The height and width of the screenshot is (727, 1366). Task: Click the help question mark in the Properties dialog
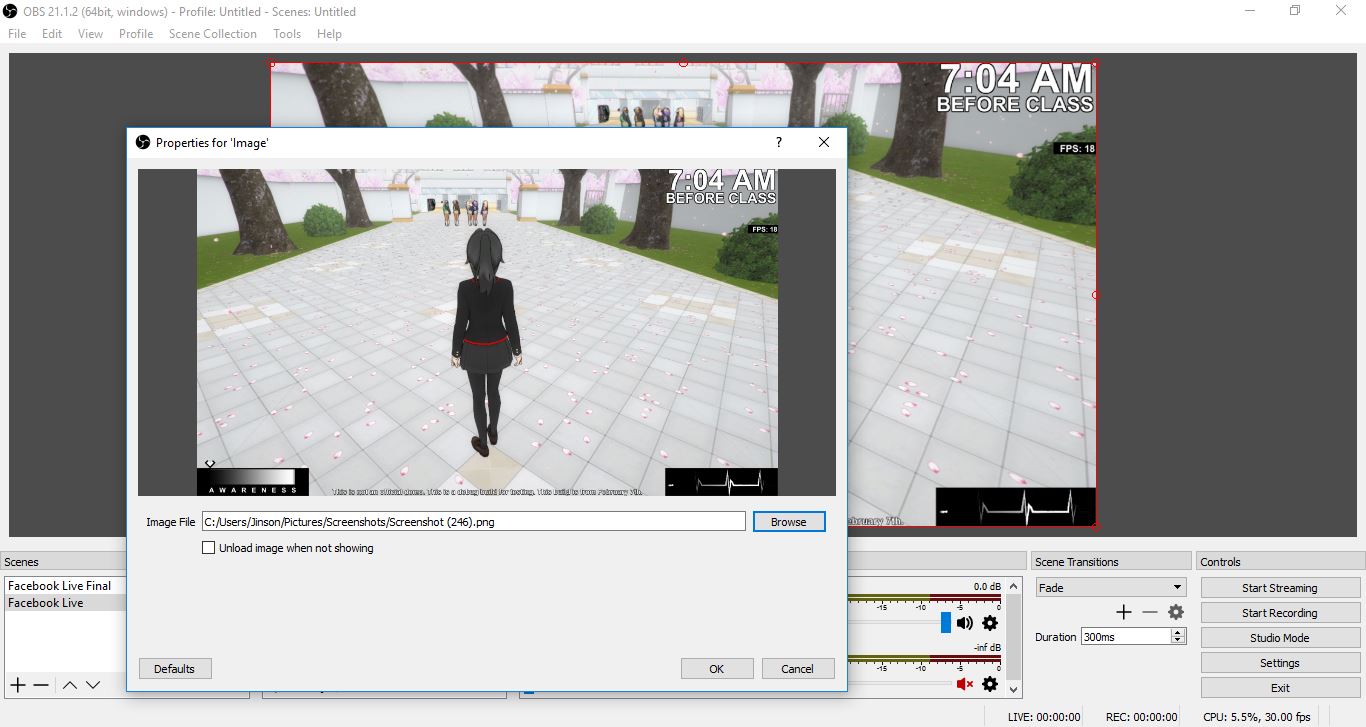point(779,142)
